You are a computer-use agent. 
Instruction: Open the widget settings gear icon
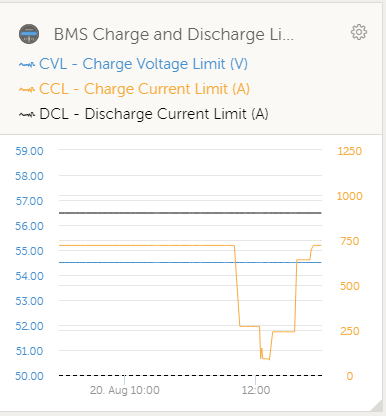(359, 32)
